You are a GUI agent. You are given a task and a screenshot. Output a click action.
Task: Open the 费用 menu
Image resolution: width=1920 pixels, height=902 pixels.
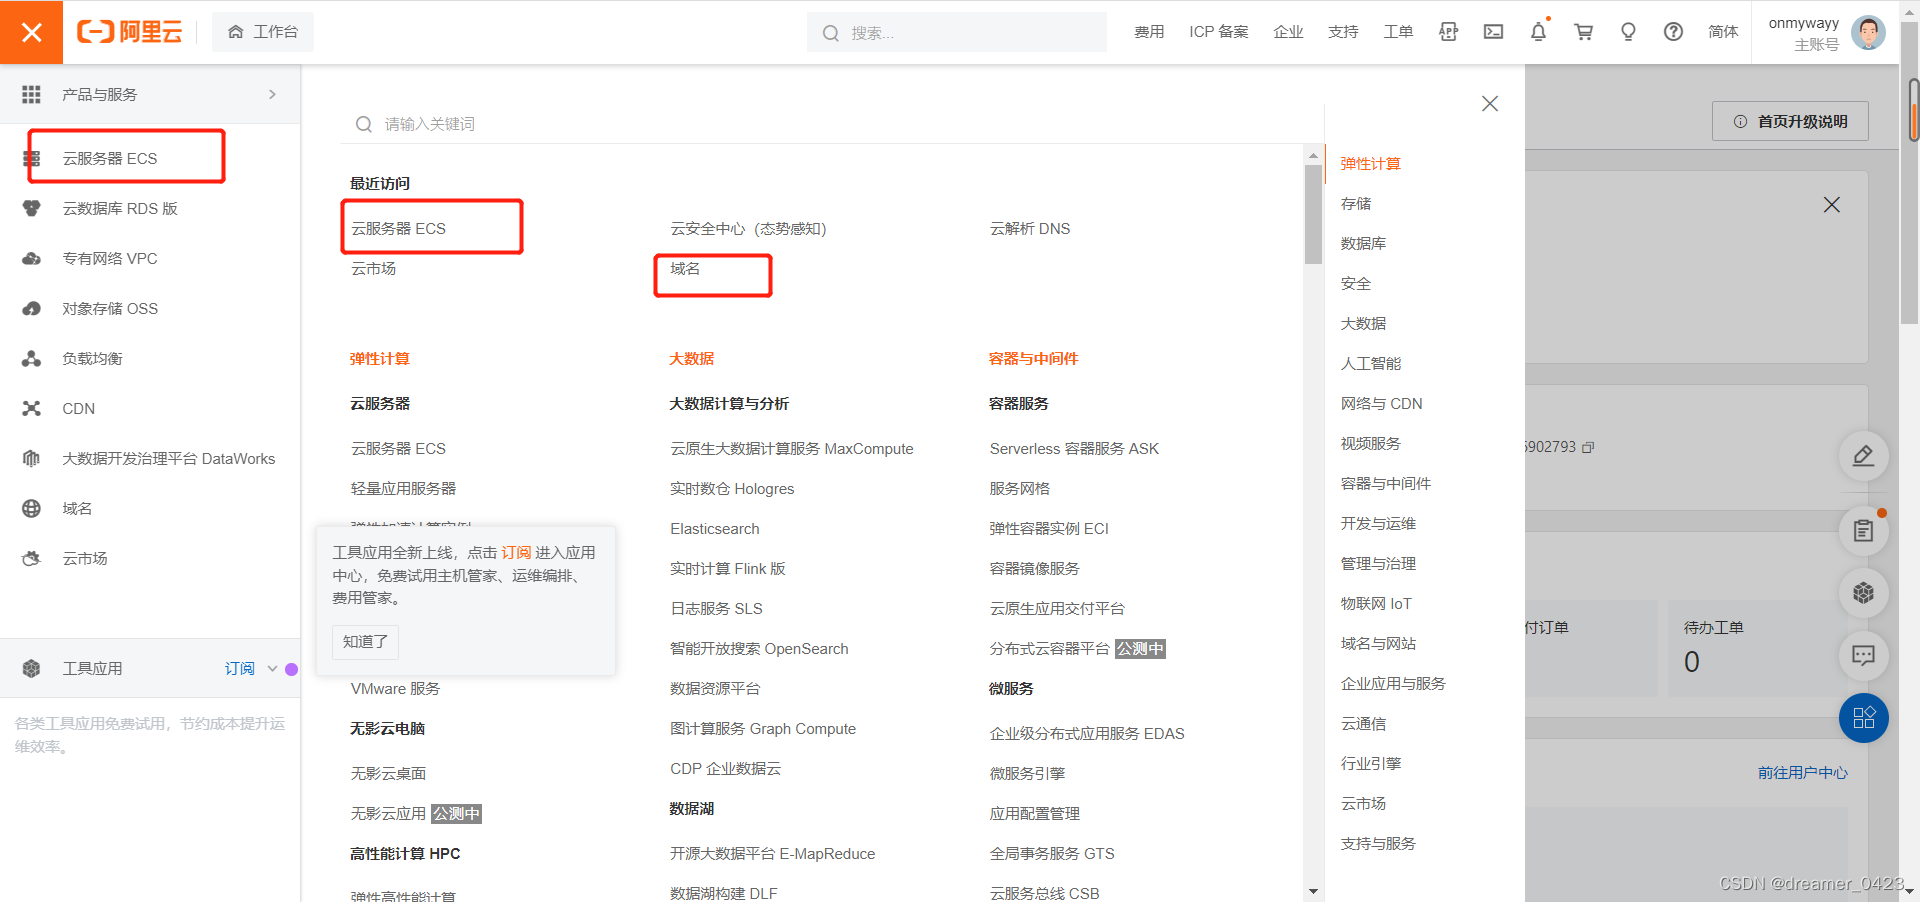point(1149,32)
